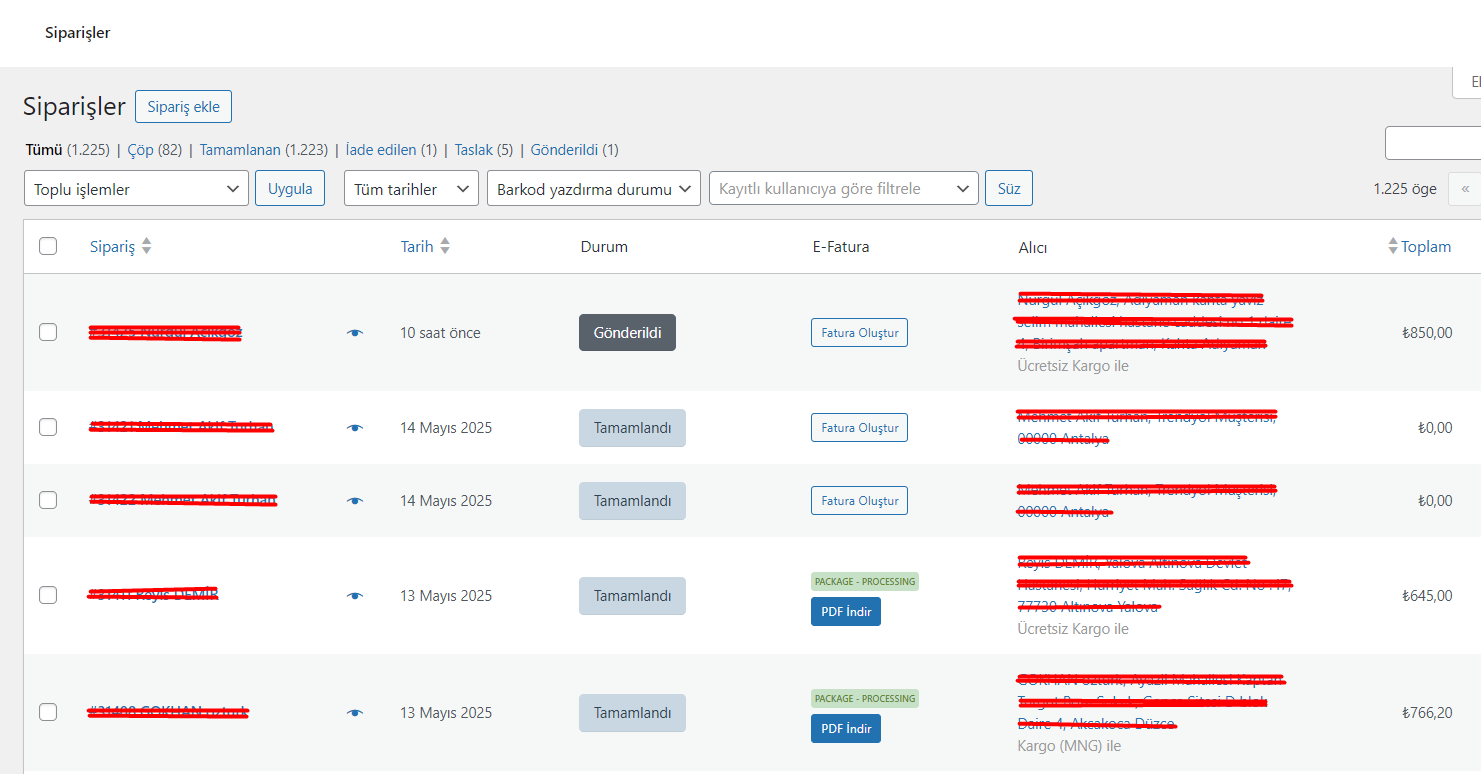Switch to the Tamamlanan orders view
The image size is (1481, 774).
point(263,150)
